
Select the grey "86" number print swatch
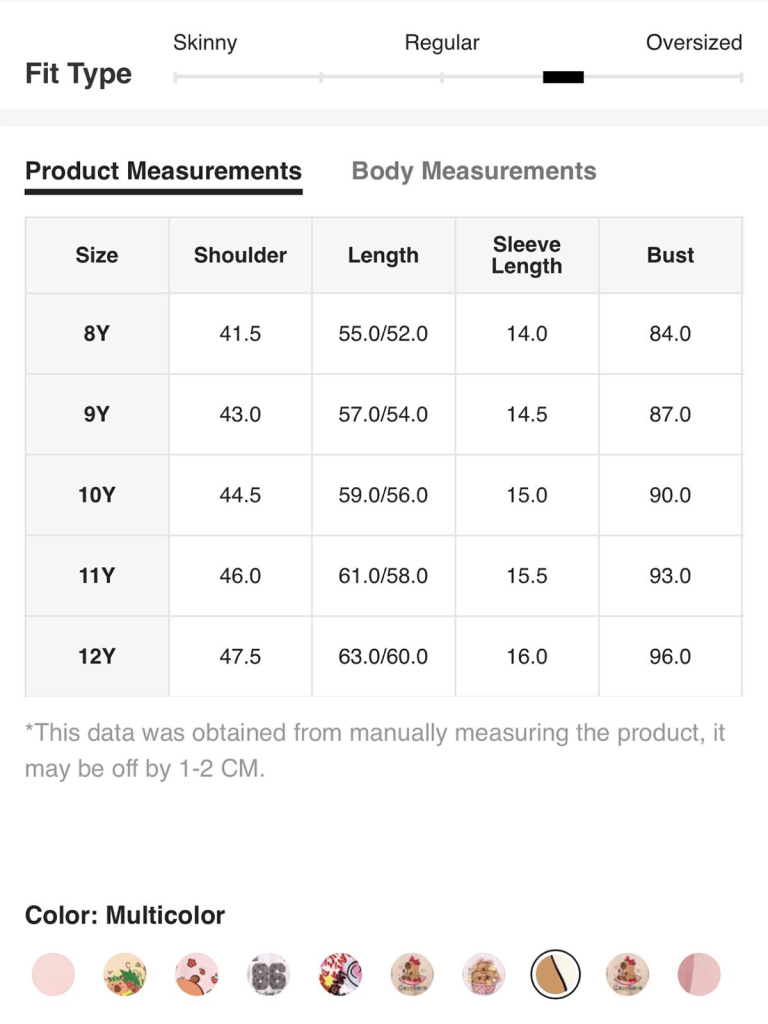tap(268, 974)
